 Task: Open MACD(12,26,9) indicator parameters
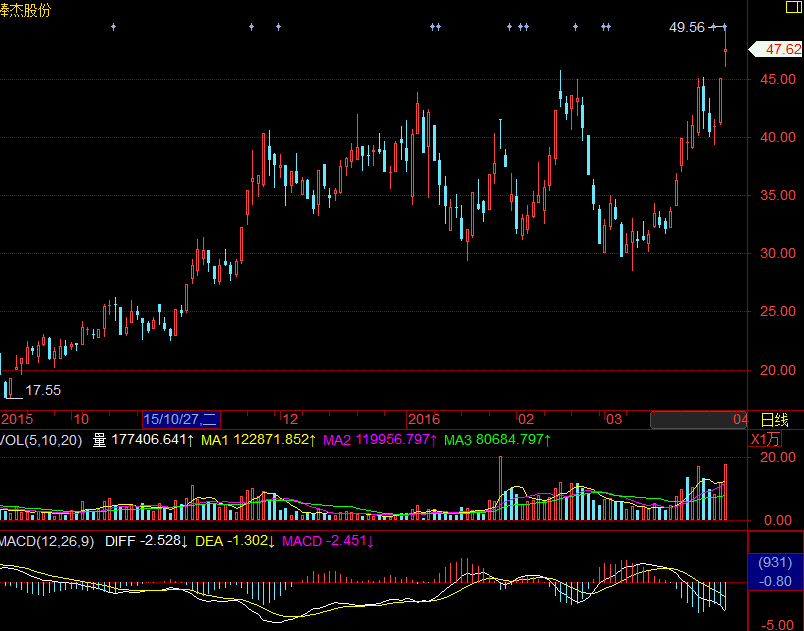click(x=48, y=541)
